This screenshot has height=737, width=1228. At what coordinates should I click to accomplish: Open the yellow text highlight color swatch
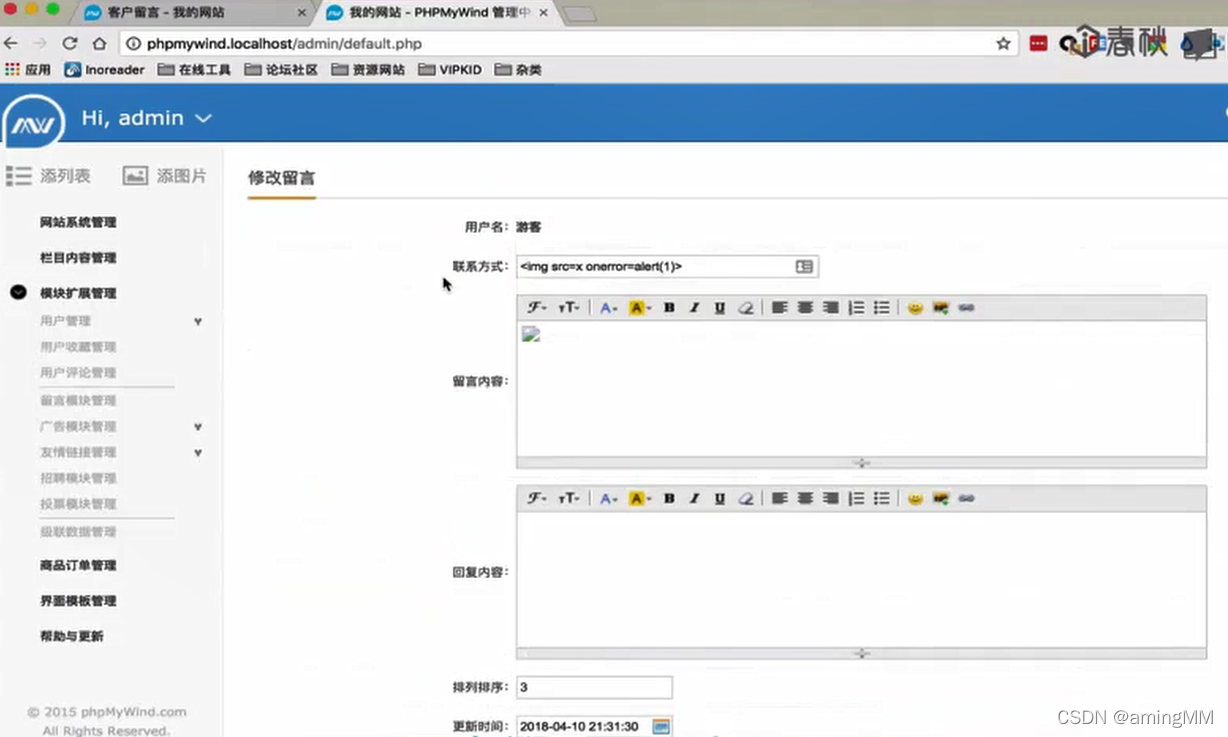tap(637, 307)
